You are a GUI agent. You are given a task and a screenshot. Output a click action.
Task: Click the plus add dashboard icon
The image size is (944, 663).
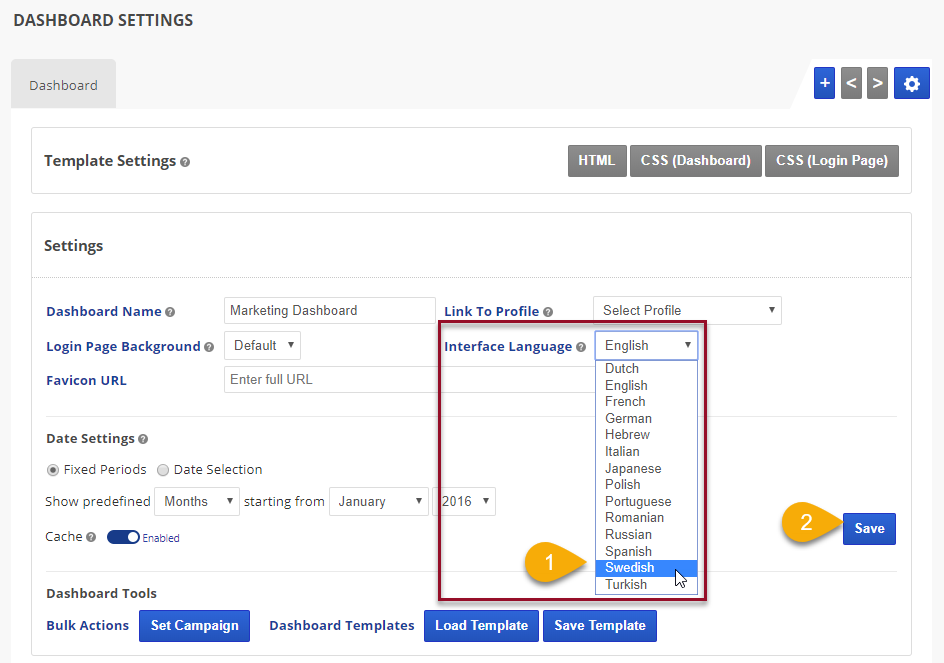pos(824,84)
